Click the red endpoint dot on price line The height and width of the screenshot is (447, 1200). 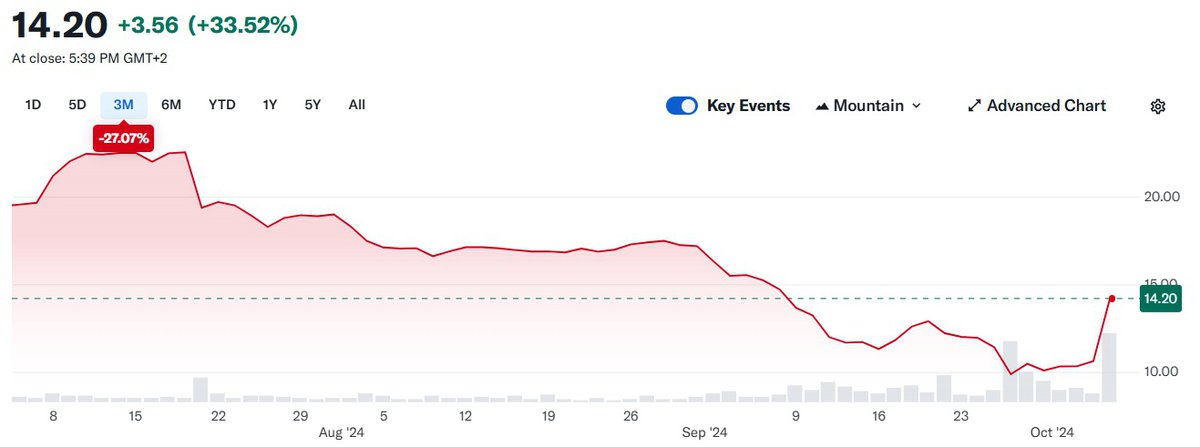pyautogui.click(x=1112, y=298)
